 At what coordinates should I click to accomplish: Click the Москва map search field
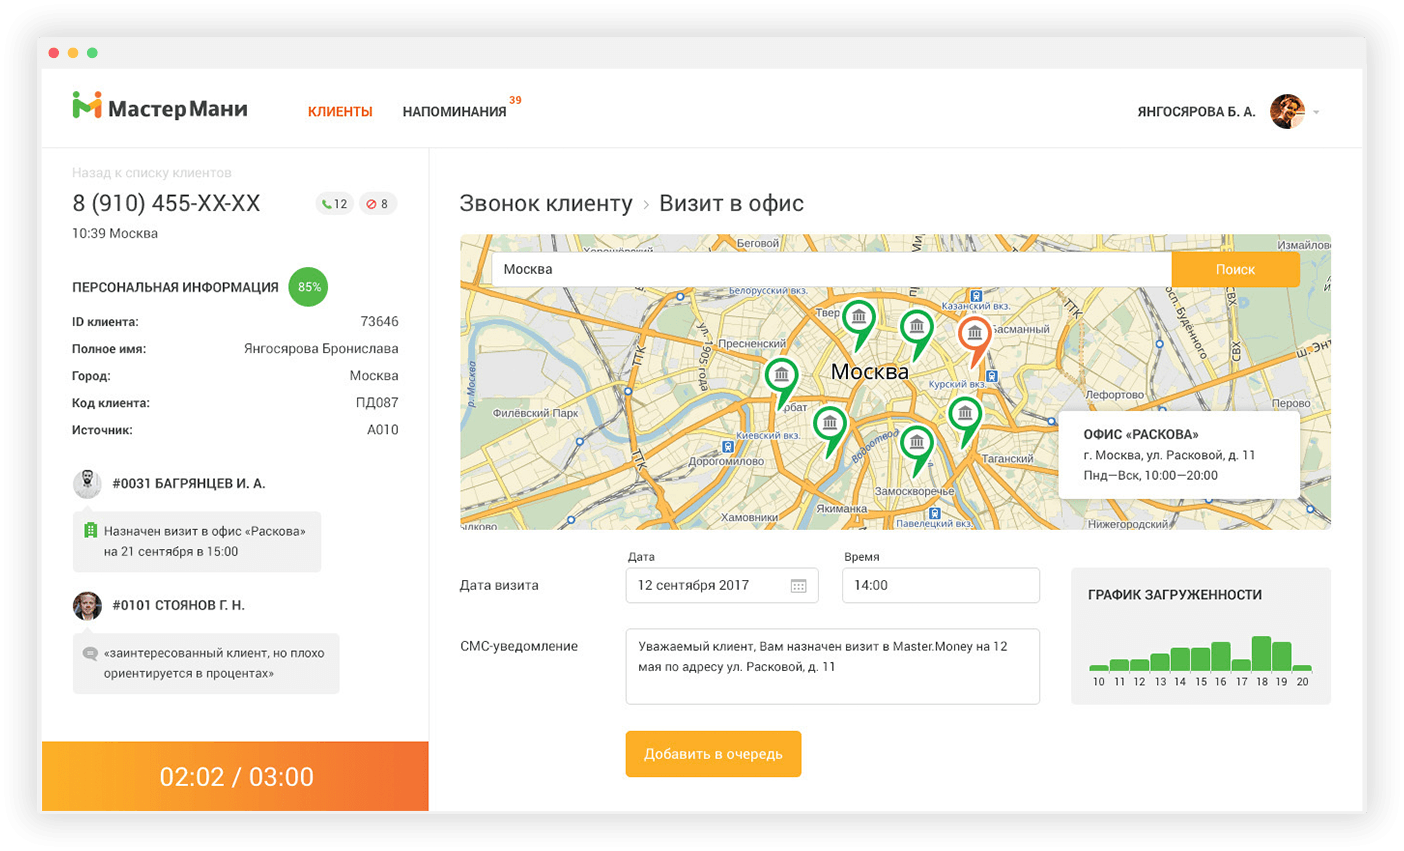pyautogui.click(x=830, y=269)
